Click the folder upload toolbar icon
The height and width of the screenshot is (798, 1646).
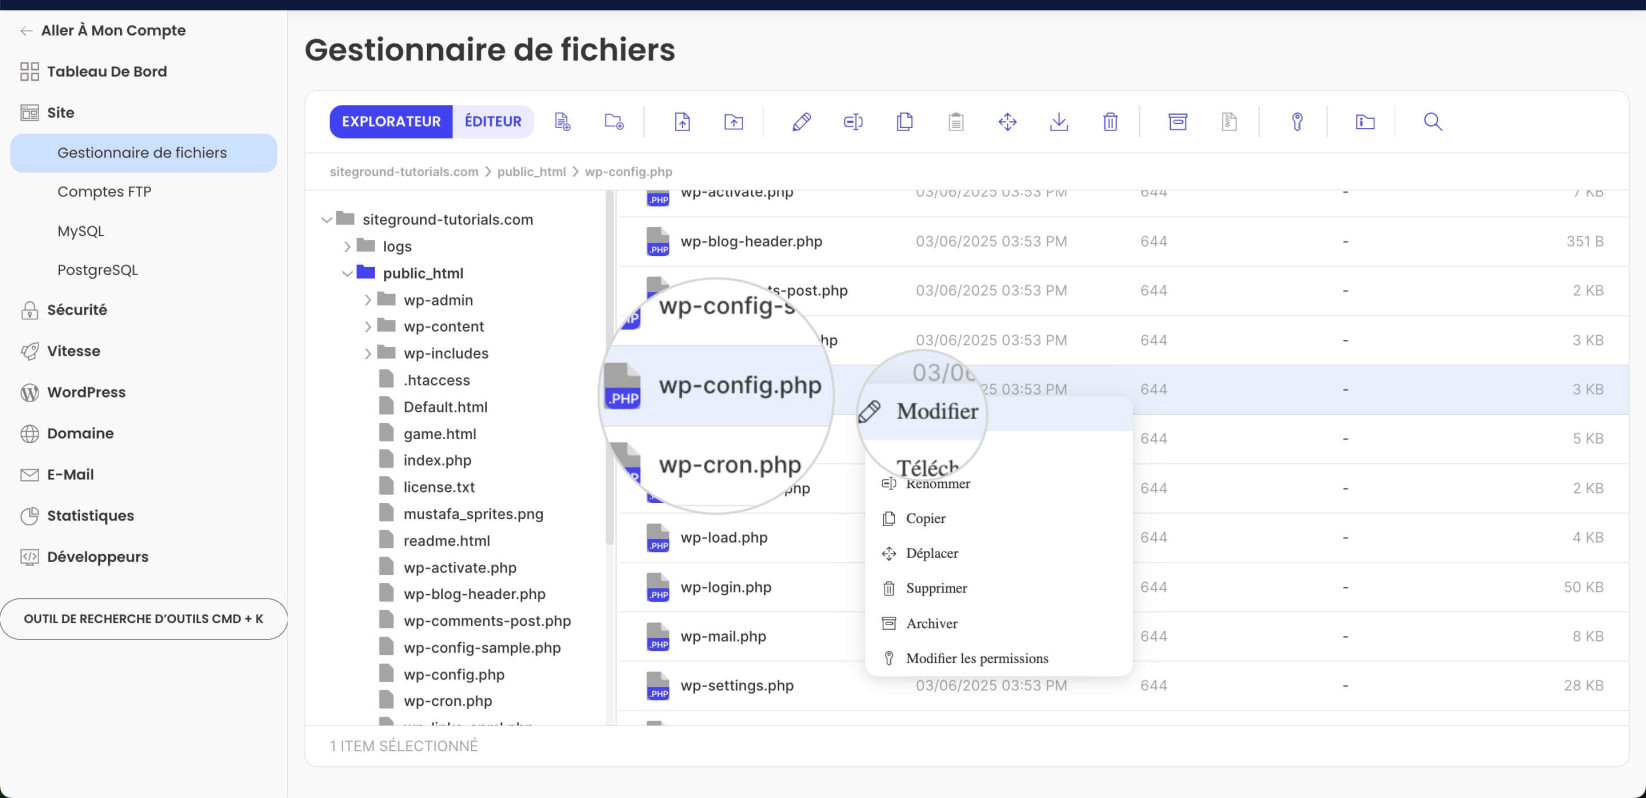pos(734,122)
